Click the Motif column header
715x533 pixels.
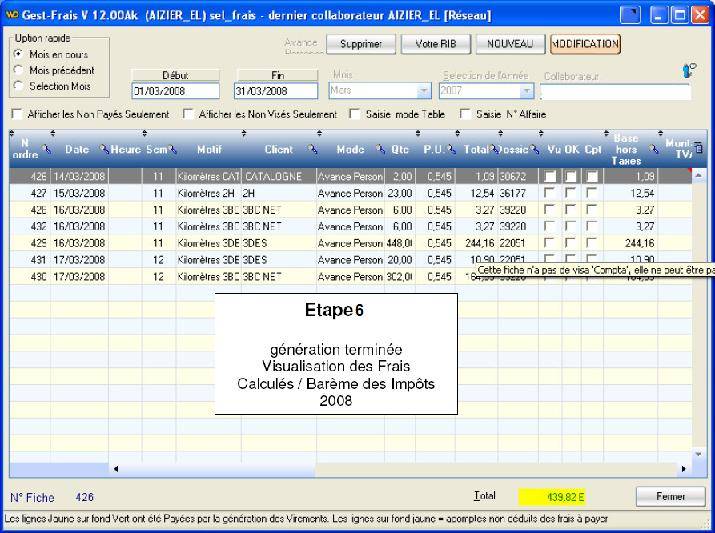click(209, 149)
